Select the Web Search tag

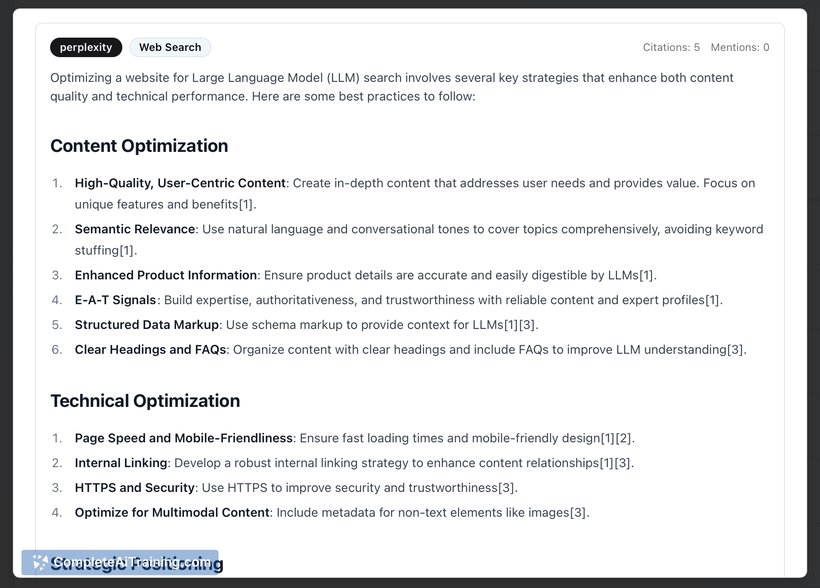[170, 47]
